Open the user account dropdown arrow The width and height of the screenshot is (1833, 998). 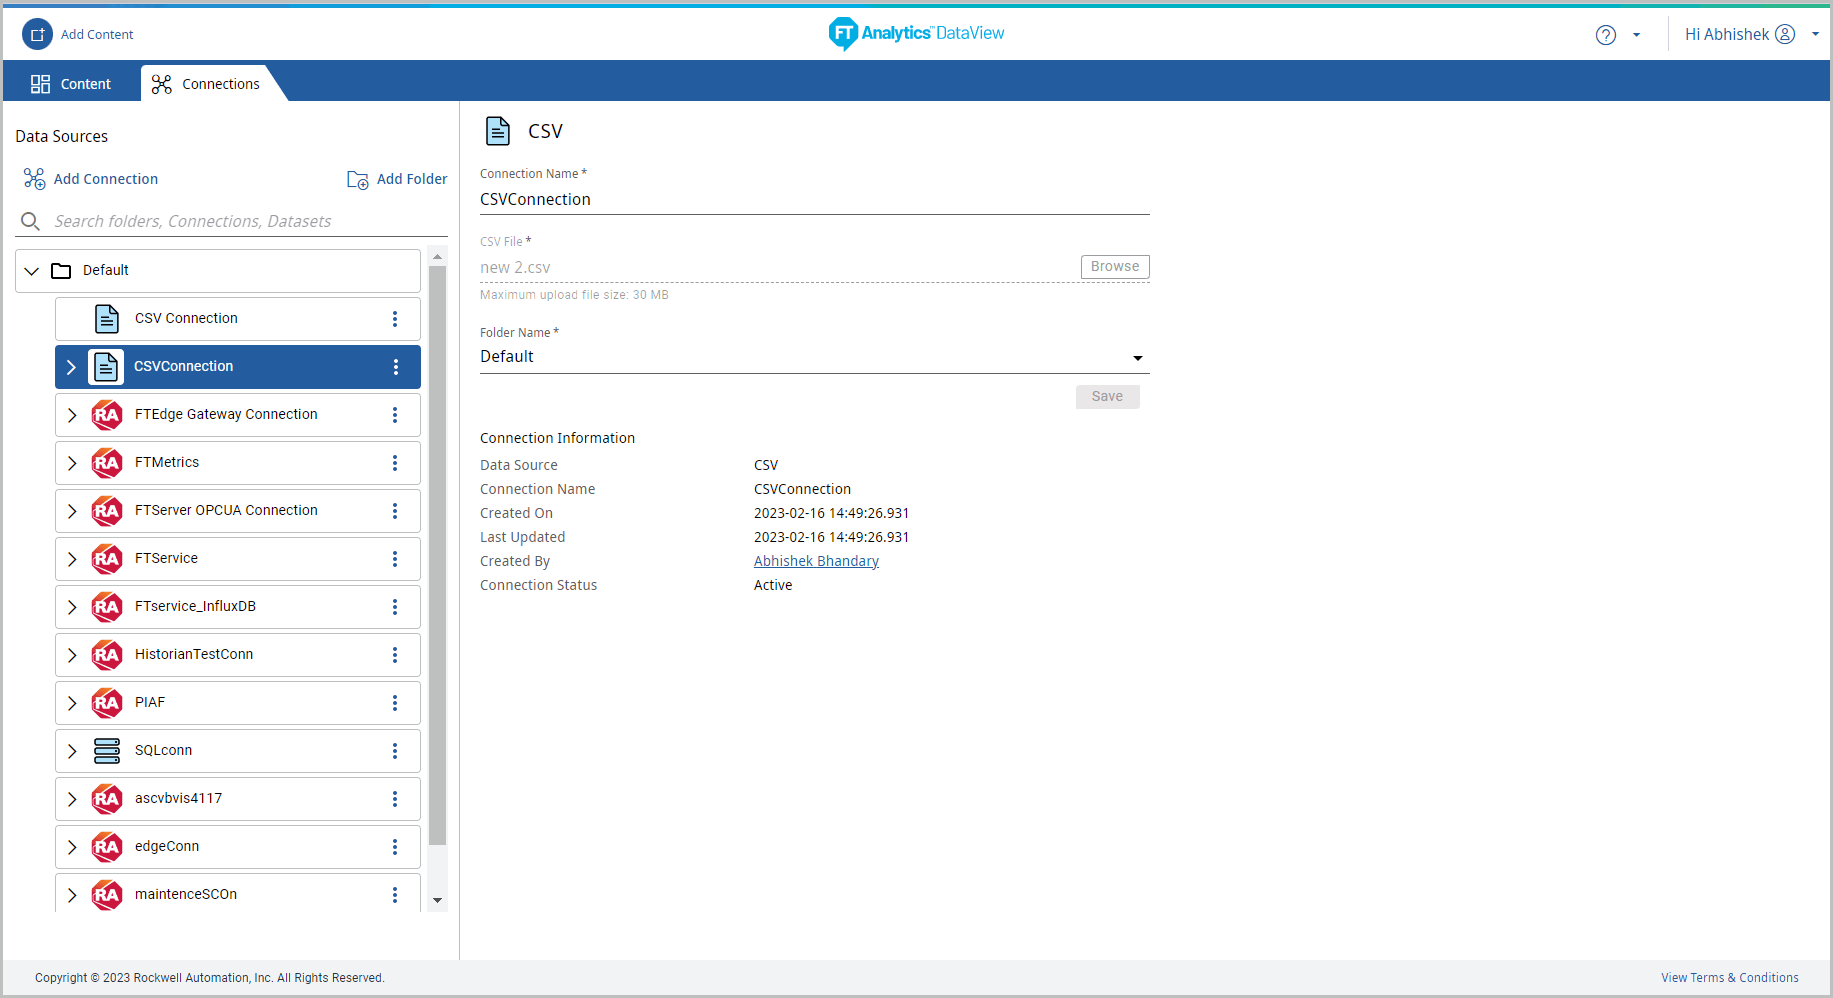coord(1815,34)
